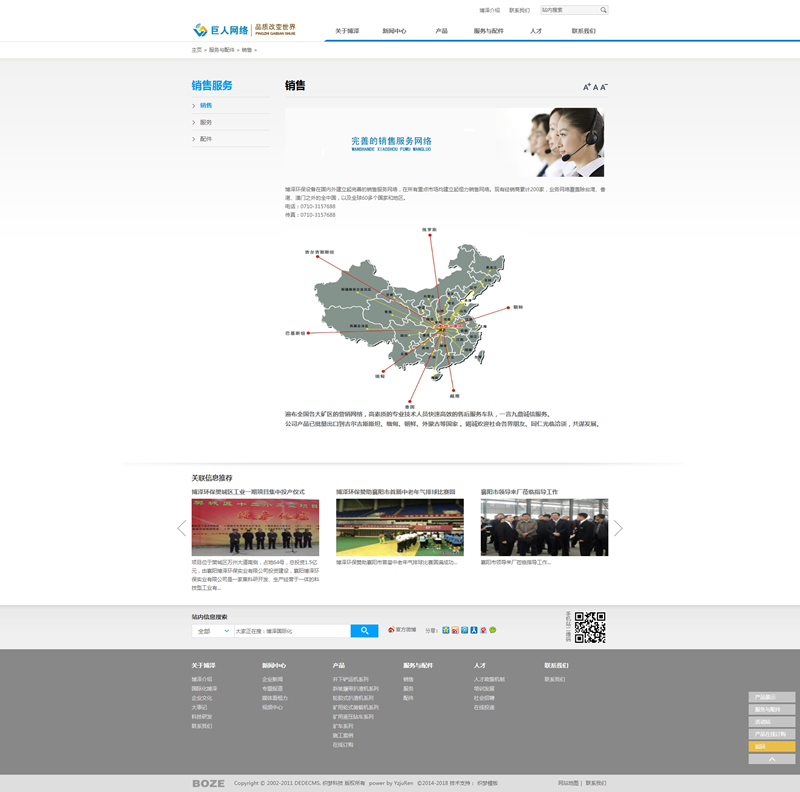Image resolution: width=800 pixels, height=792 pixels.
Task: Click the 站内搜索 header search field
Action: [x=569, y=10]
